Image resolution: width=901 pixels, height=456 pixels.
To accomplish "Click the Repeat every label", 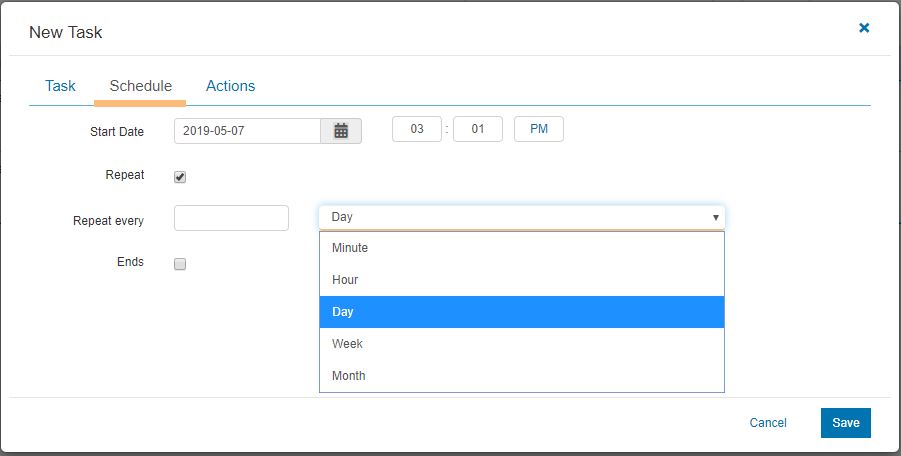I will coord(108,221).
